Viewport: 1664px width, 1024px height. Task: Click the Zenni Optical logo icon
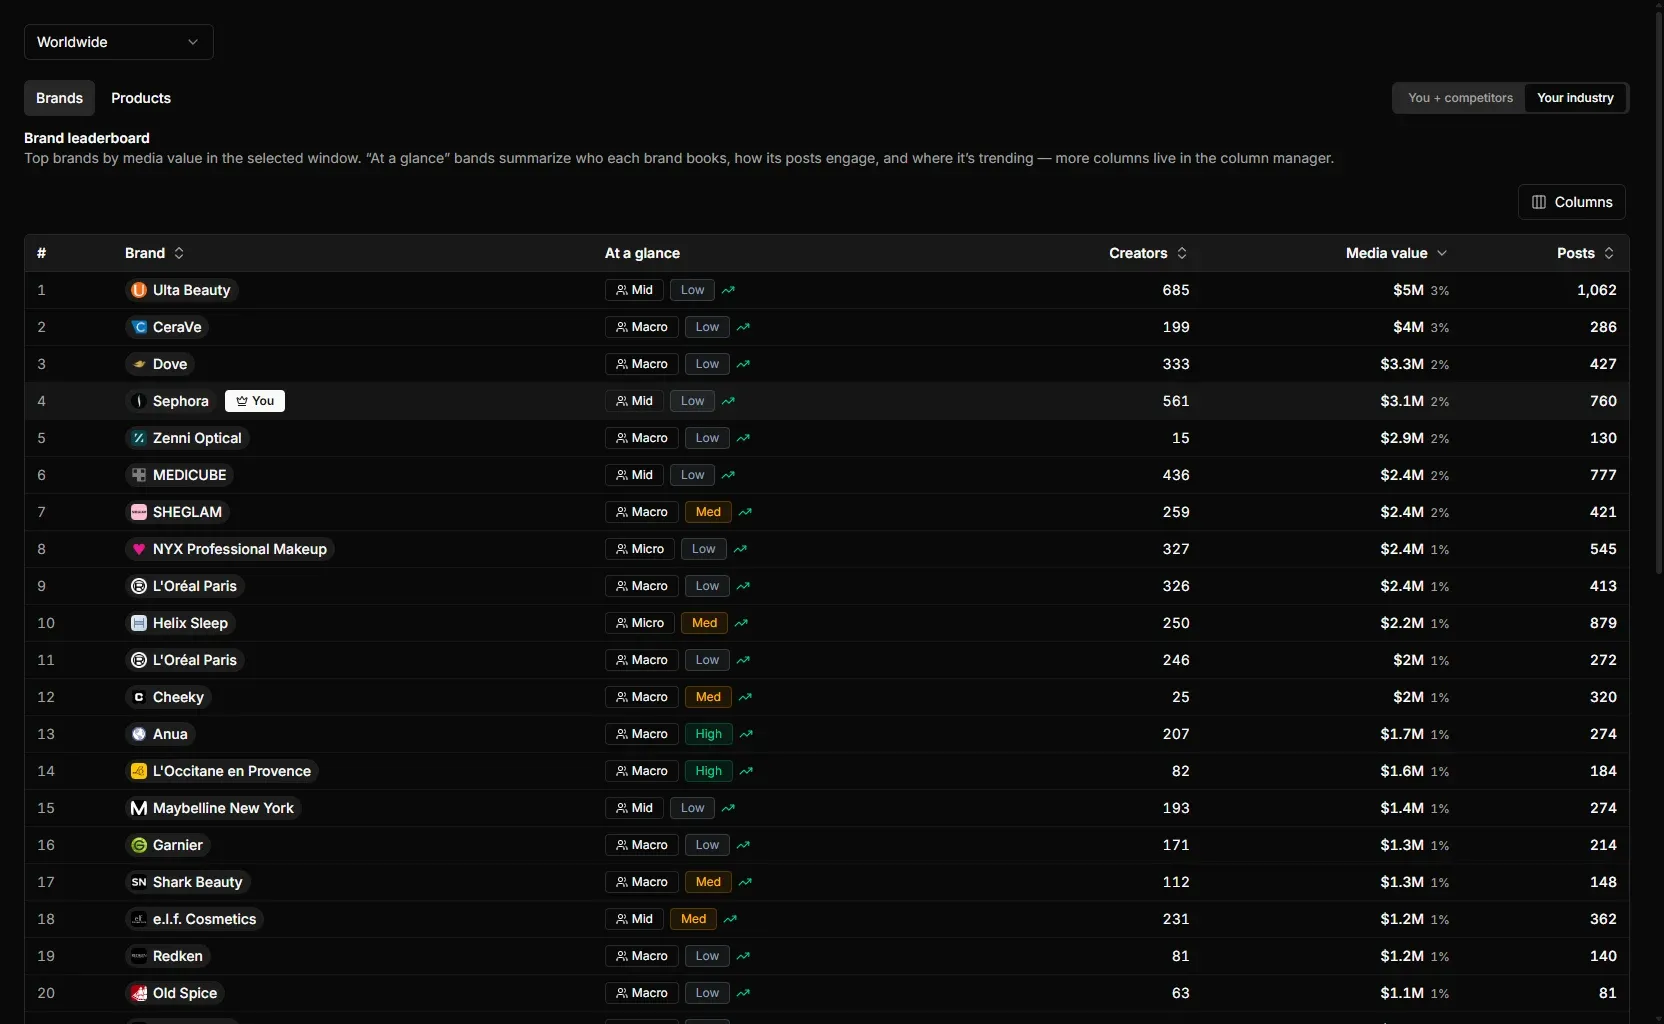click(139, 438)
